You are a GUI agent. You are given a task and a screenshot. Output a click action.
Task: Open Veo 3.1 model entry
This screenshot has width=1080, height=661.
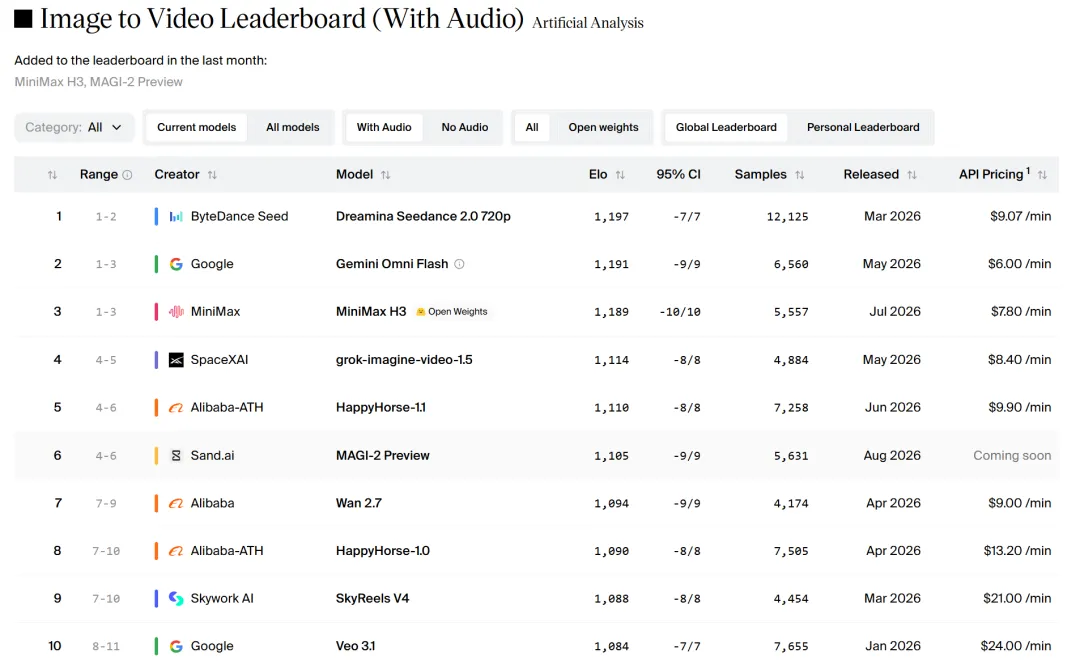(x=355, y=647)
